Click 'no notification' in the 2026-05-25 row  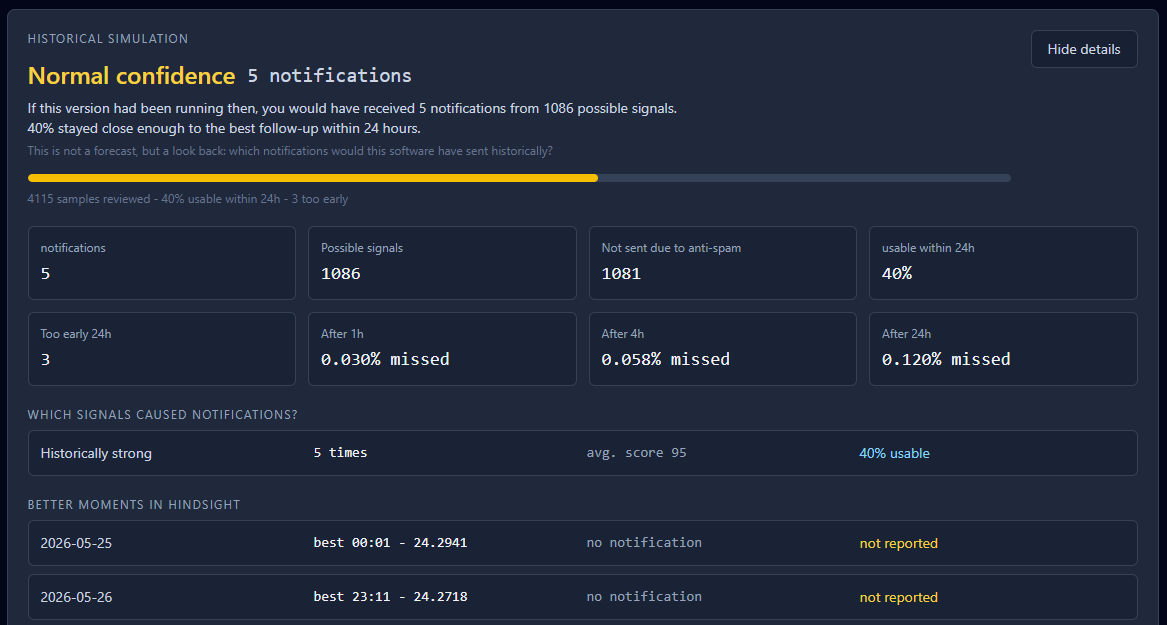click(644, 542)
